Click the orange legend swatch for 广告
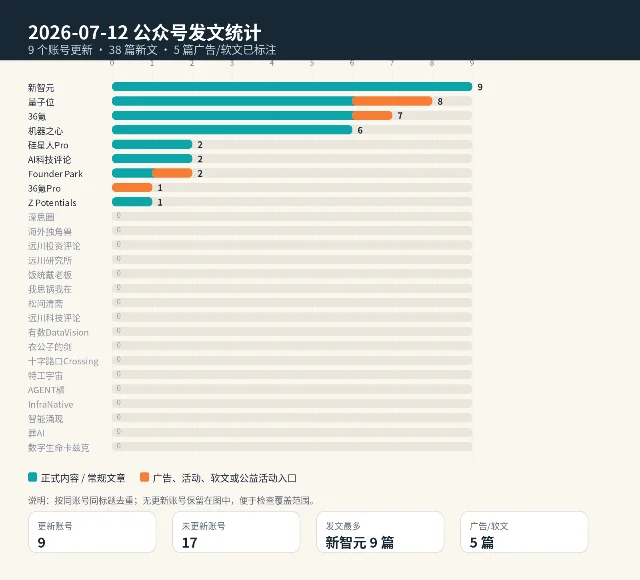The height and width of the screenshot is (580, 640). coord(144,477)
